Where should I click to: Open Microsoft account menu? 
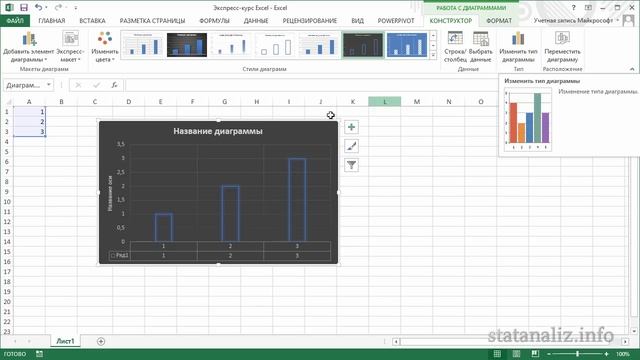[x=576, y=20]
